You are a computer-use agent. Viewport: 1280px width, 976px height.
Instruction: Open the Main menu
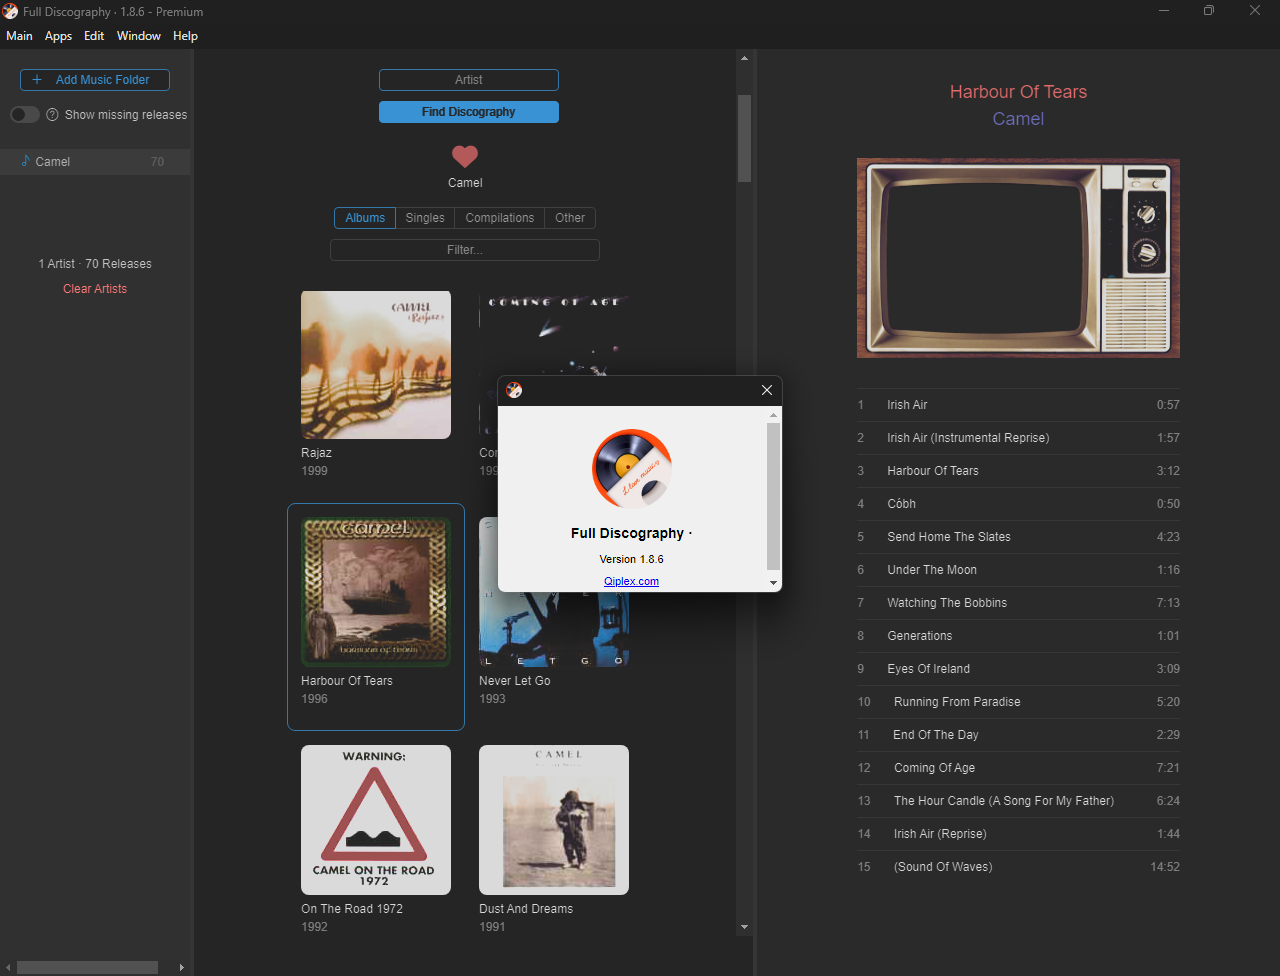19,36
